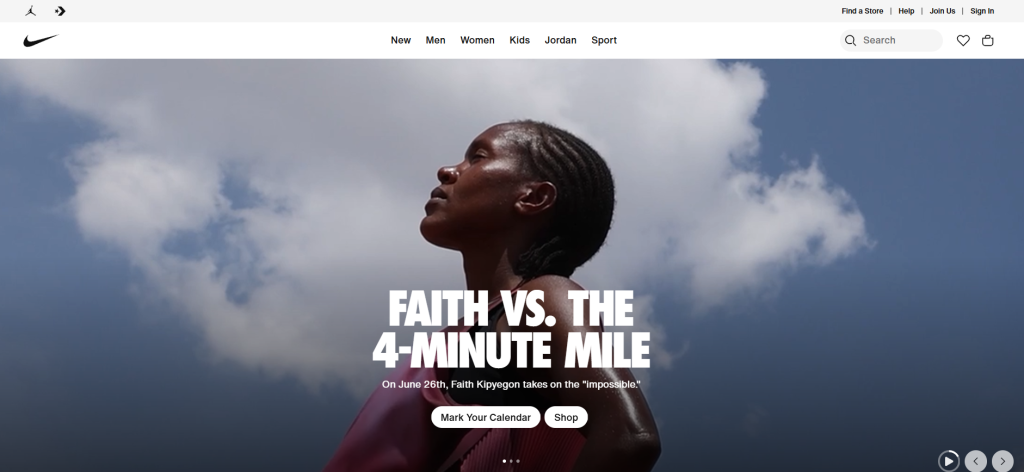The width and height of the screenshot is (1024, 472).
Task: Click the Sign In link
Action: [982, 11]
